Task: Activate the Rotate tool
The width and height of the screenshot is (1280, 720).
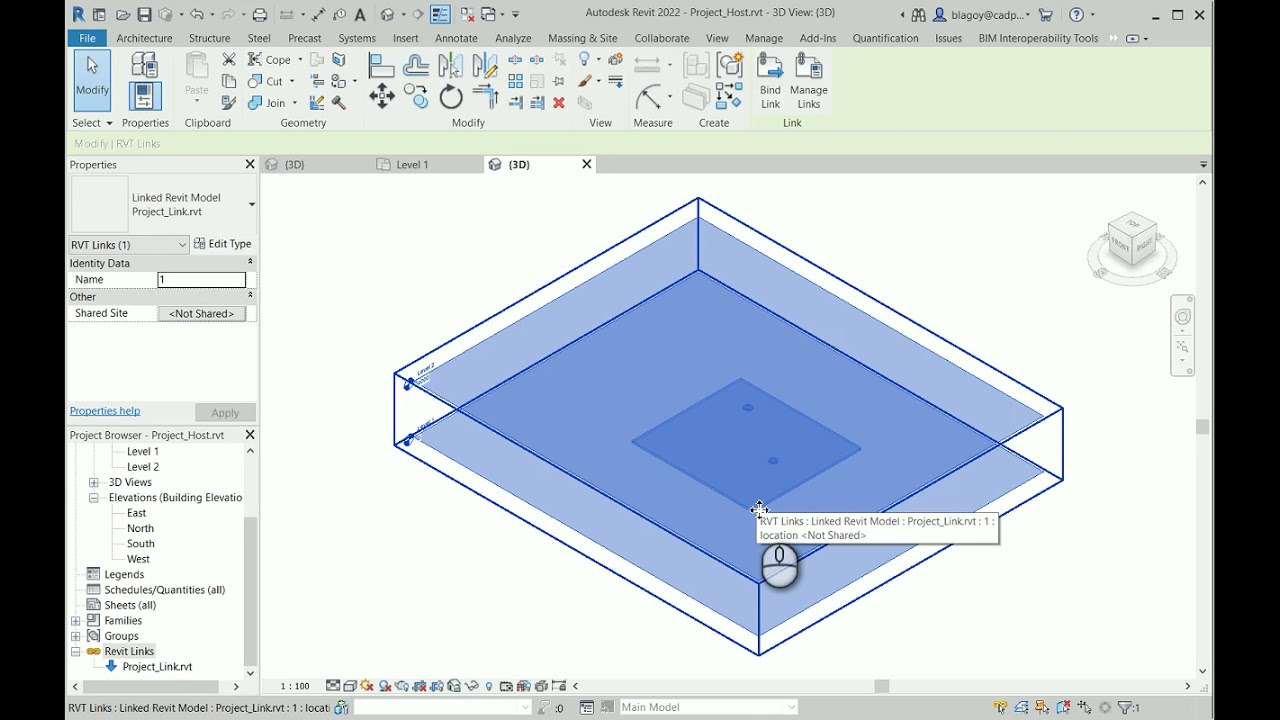Action: (x=451, y=97)
